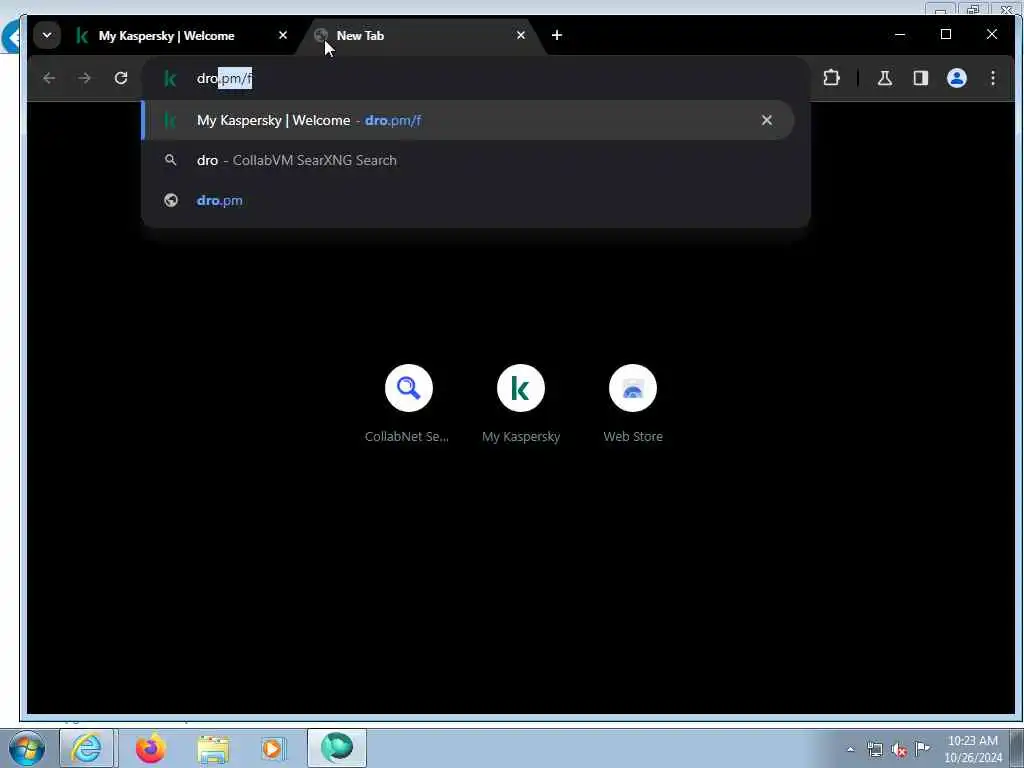Open Windows Media Player from taskbar
1024x768 pixels.
point(273,749)
